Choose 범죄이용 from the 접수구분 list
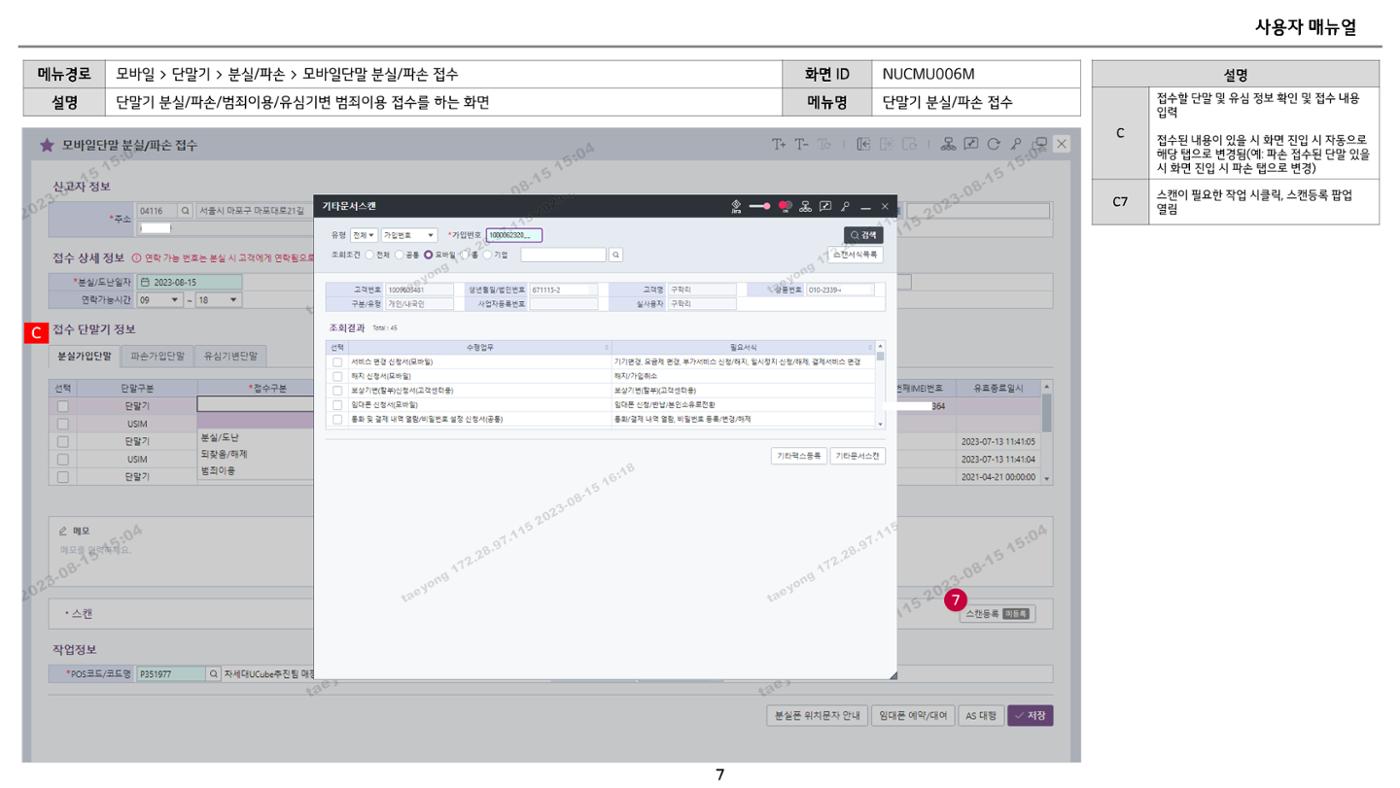This screenshot has width=1400, height=788. 218,470
